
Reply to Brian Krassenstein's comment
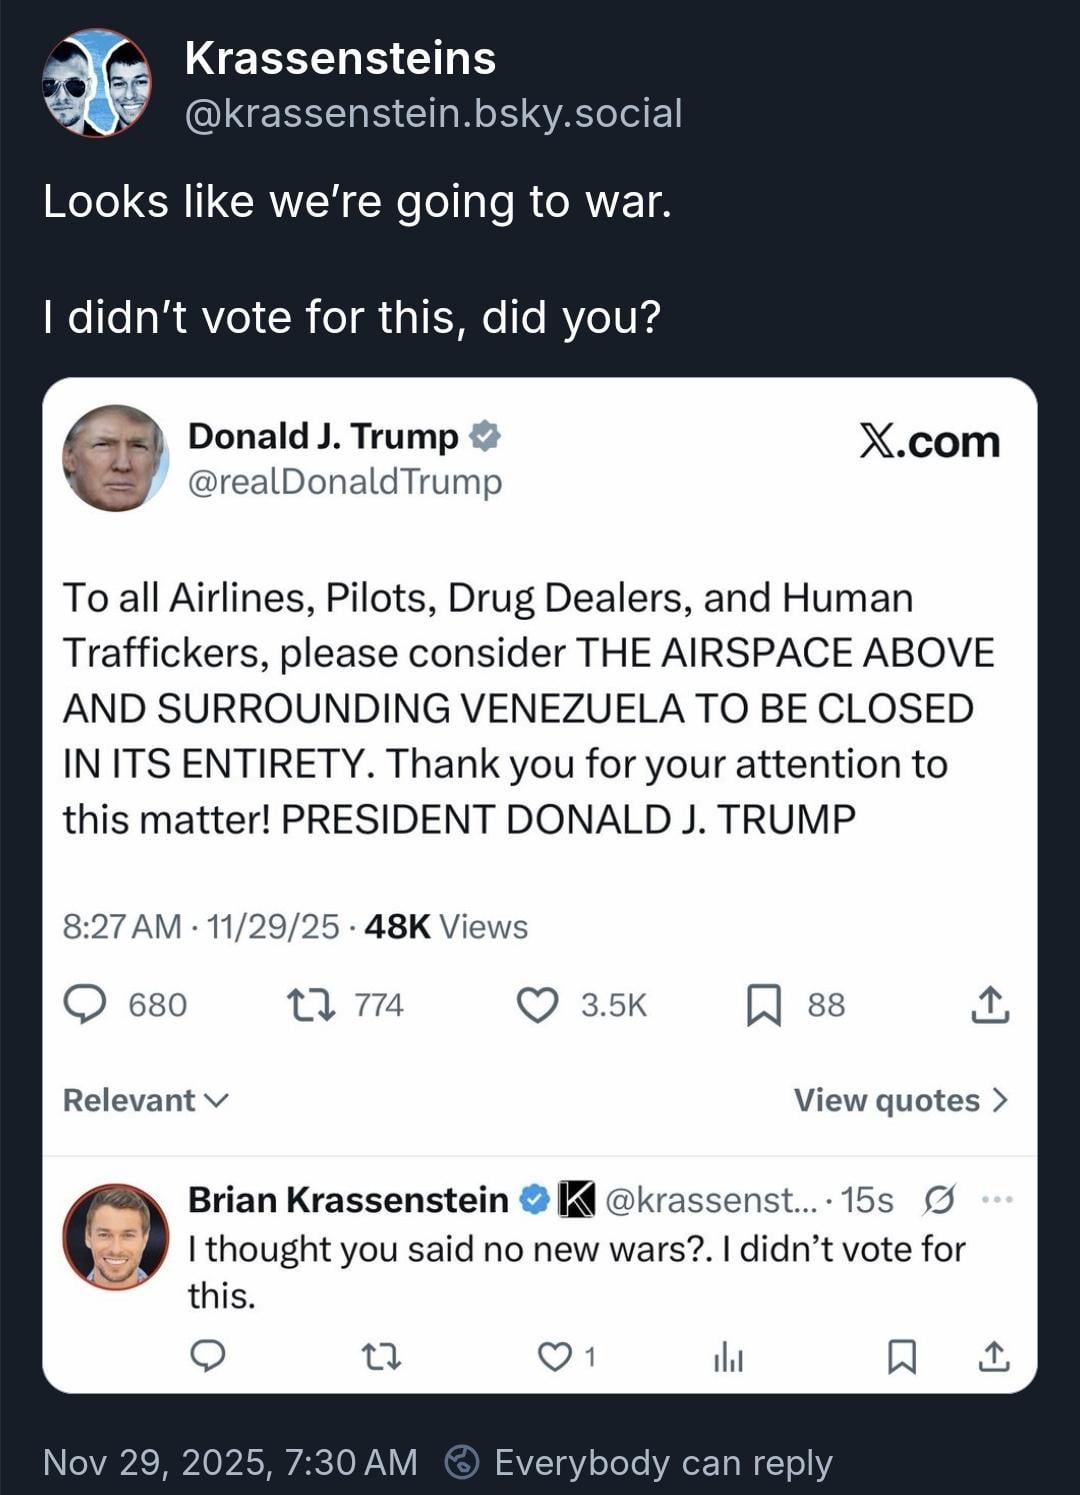tap(208, 1356)
